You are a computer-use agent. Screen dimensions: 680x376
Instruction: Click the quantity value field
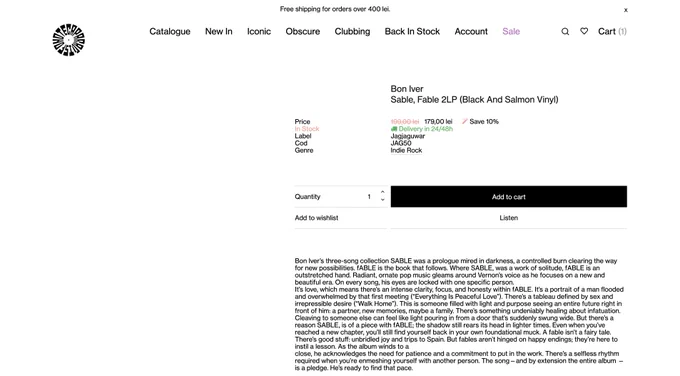tap(369, 196)
